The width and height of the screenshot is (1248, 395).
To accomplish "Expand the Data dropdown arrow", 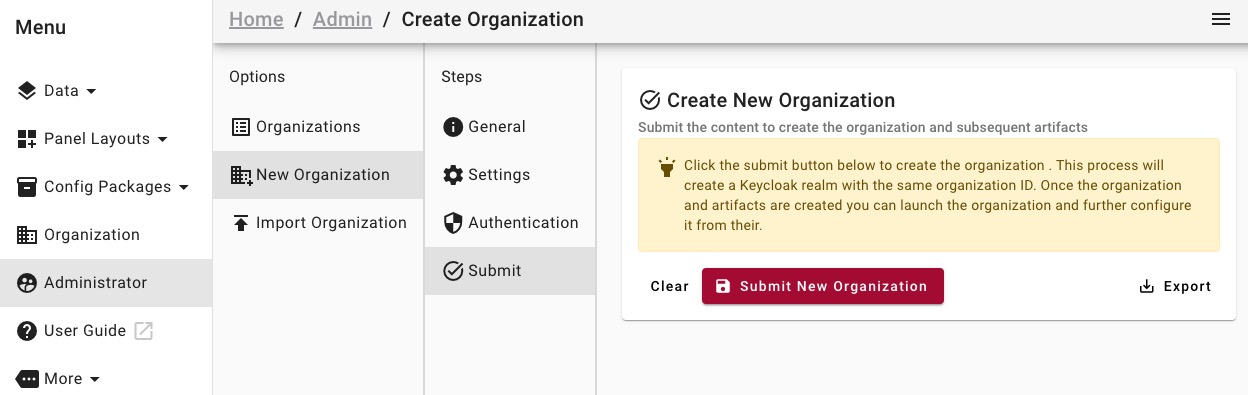I will pyautogui.click(x=92, y=91).
